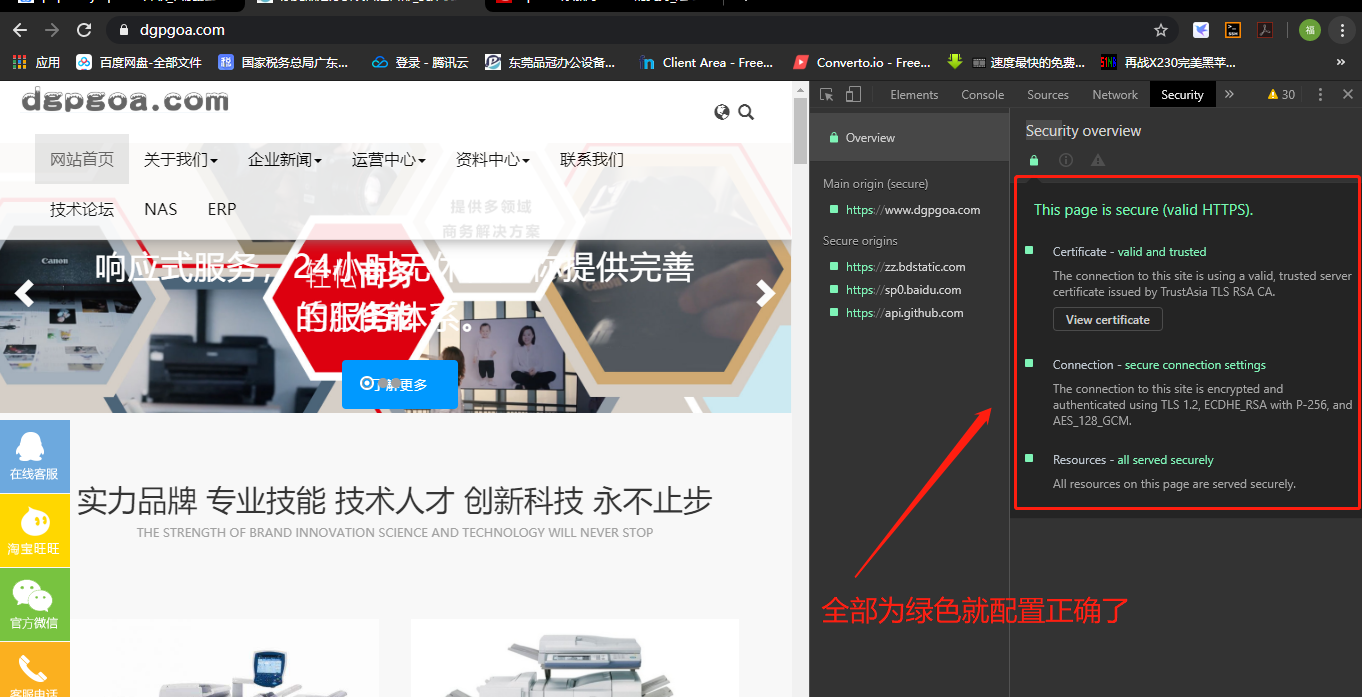Image resolution: width=1362 pixels, height=697 pixels.
Task: Show the previous carousel slide arrow
Action: tap(24, 293)
